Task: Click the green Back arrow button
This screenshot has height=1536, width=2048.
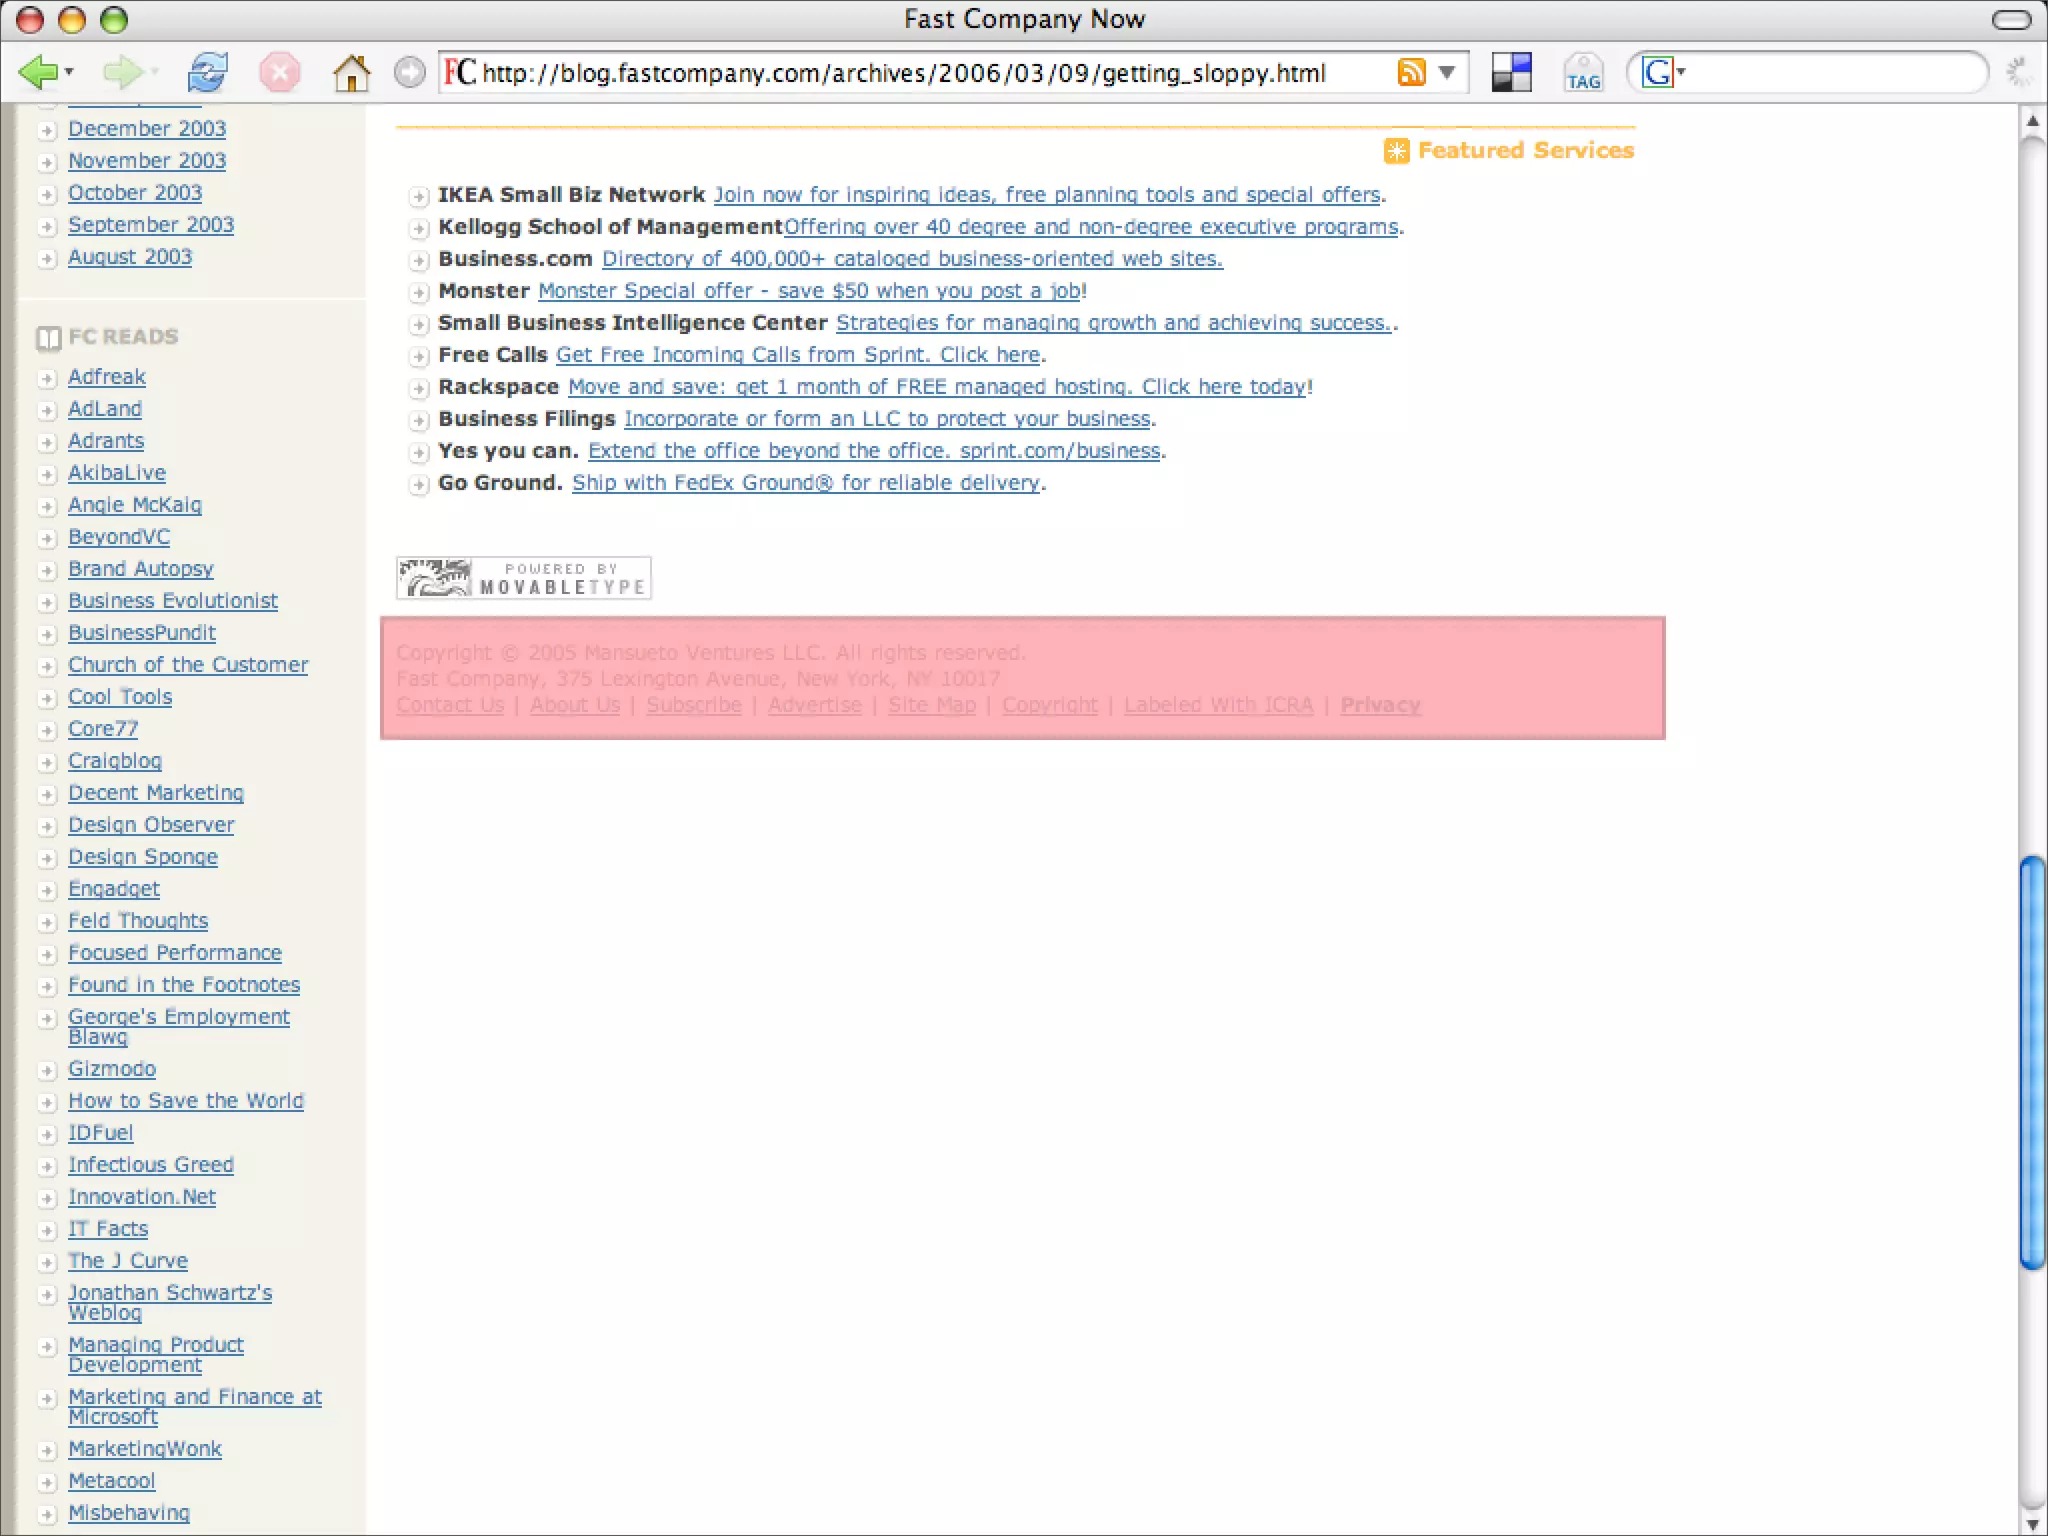Action: click(x=38, y=72)
